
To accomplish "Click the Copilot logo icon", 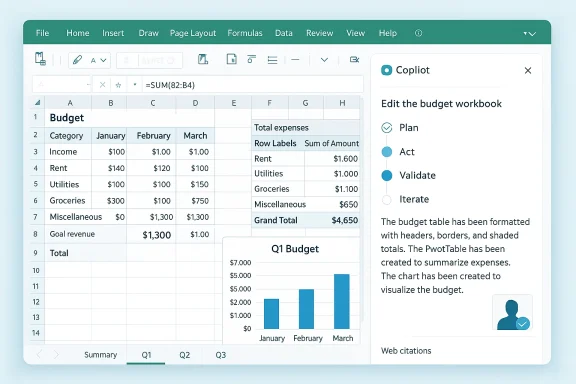I will 386,70.
